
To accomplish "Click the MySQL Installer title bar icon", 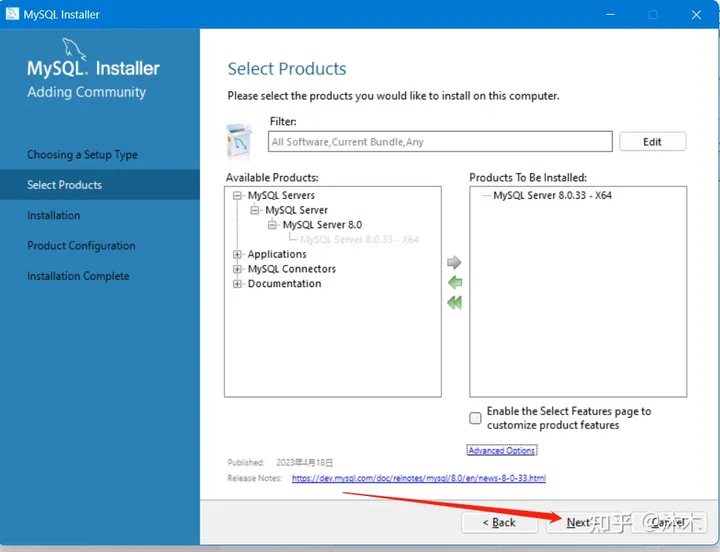I will coord(12,14).
